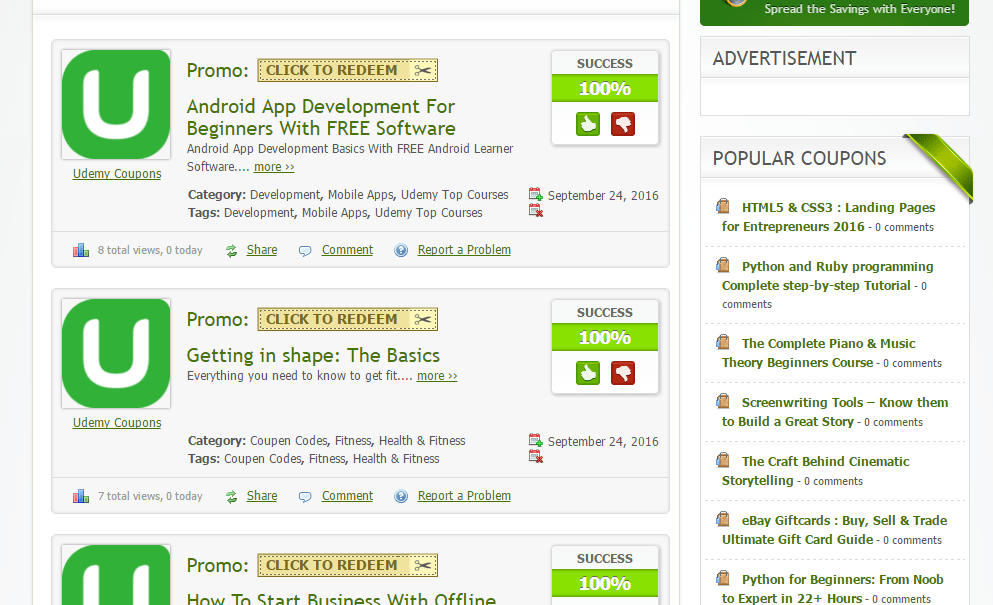Expand 'more' on Getting in shape description
The height and width of the screenshot is (605, 993).
tap(437, 376)
